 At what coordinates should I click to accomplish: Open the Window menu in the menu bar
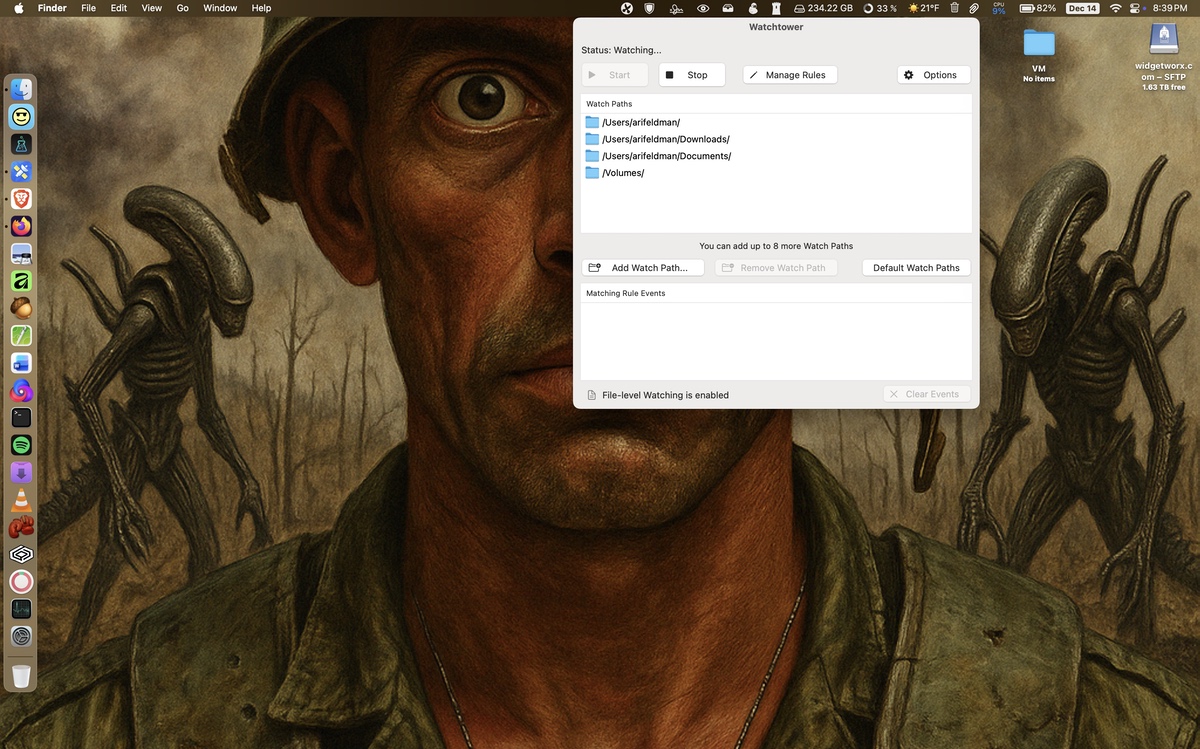tap(220, 8)
